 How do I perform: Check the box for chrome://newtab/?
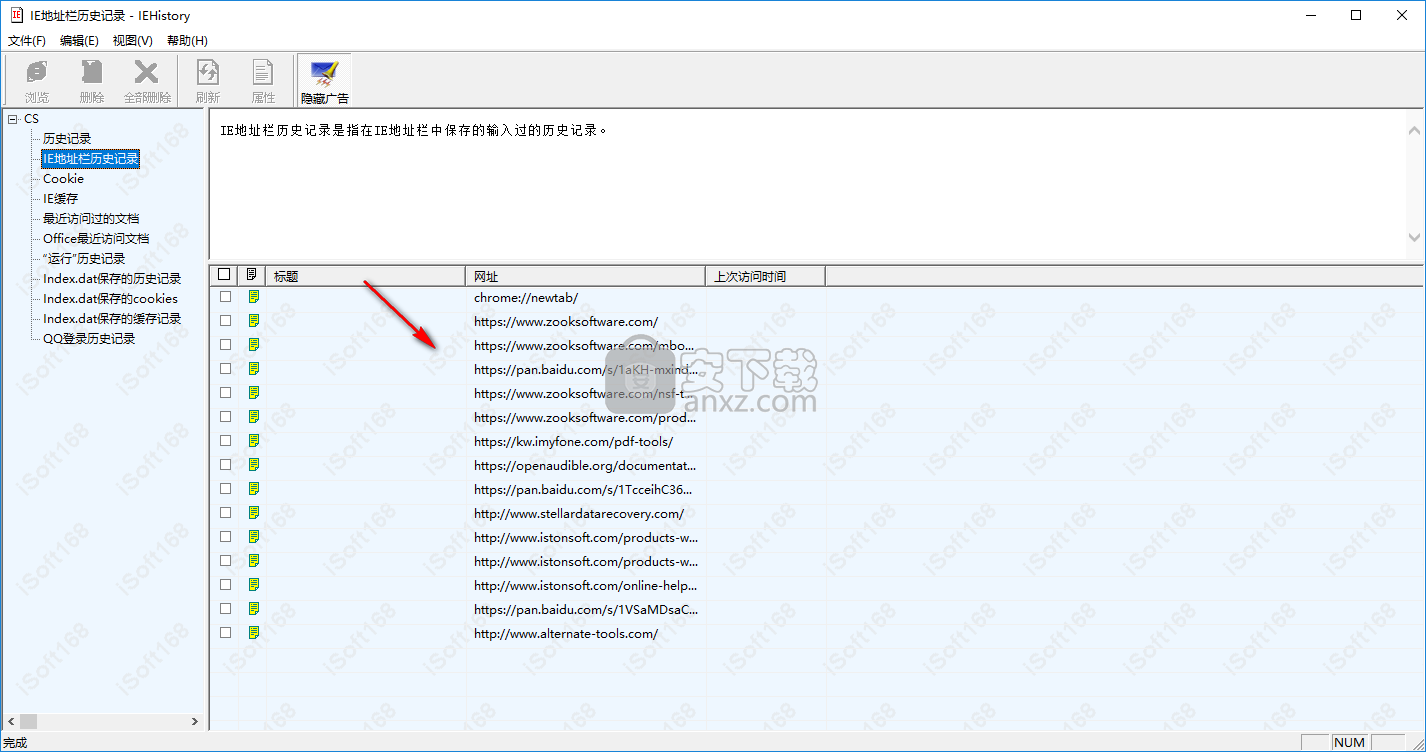coord(225,297)
